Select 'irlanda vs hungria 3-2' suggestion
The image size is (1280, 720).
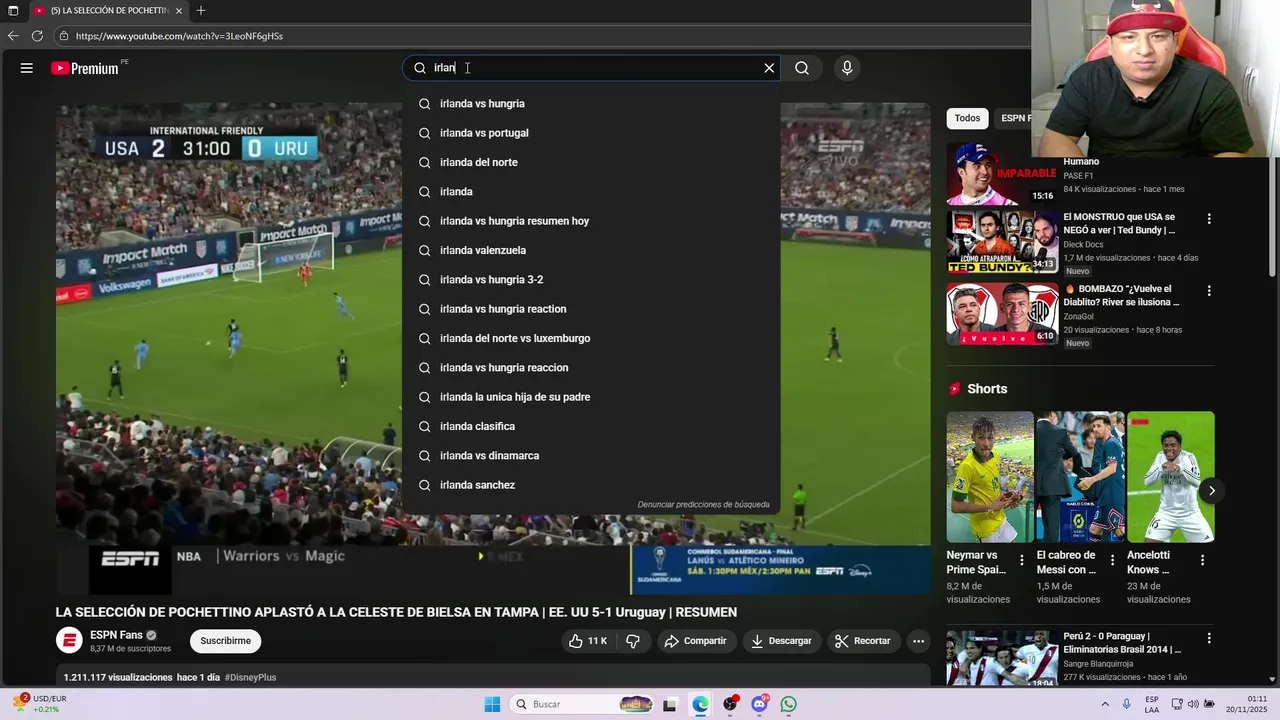tap(591, 279)
